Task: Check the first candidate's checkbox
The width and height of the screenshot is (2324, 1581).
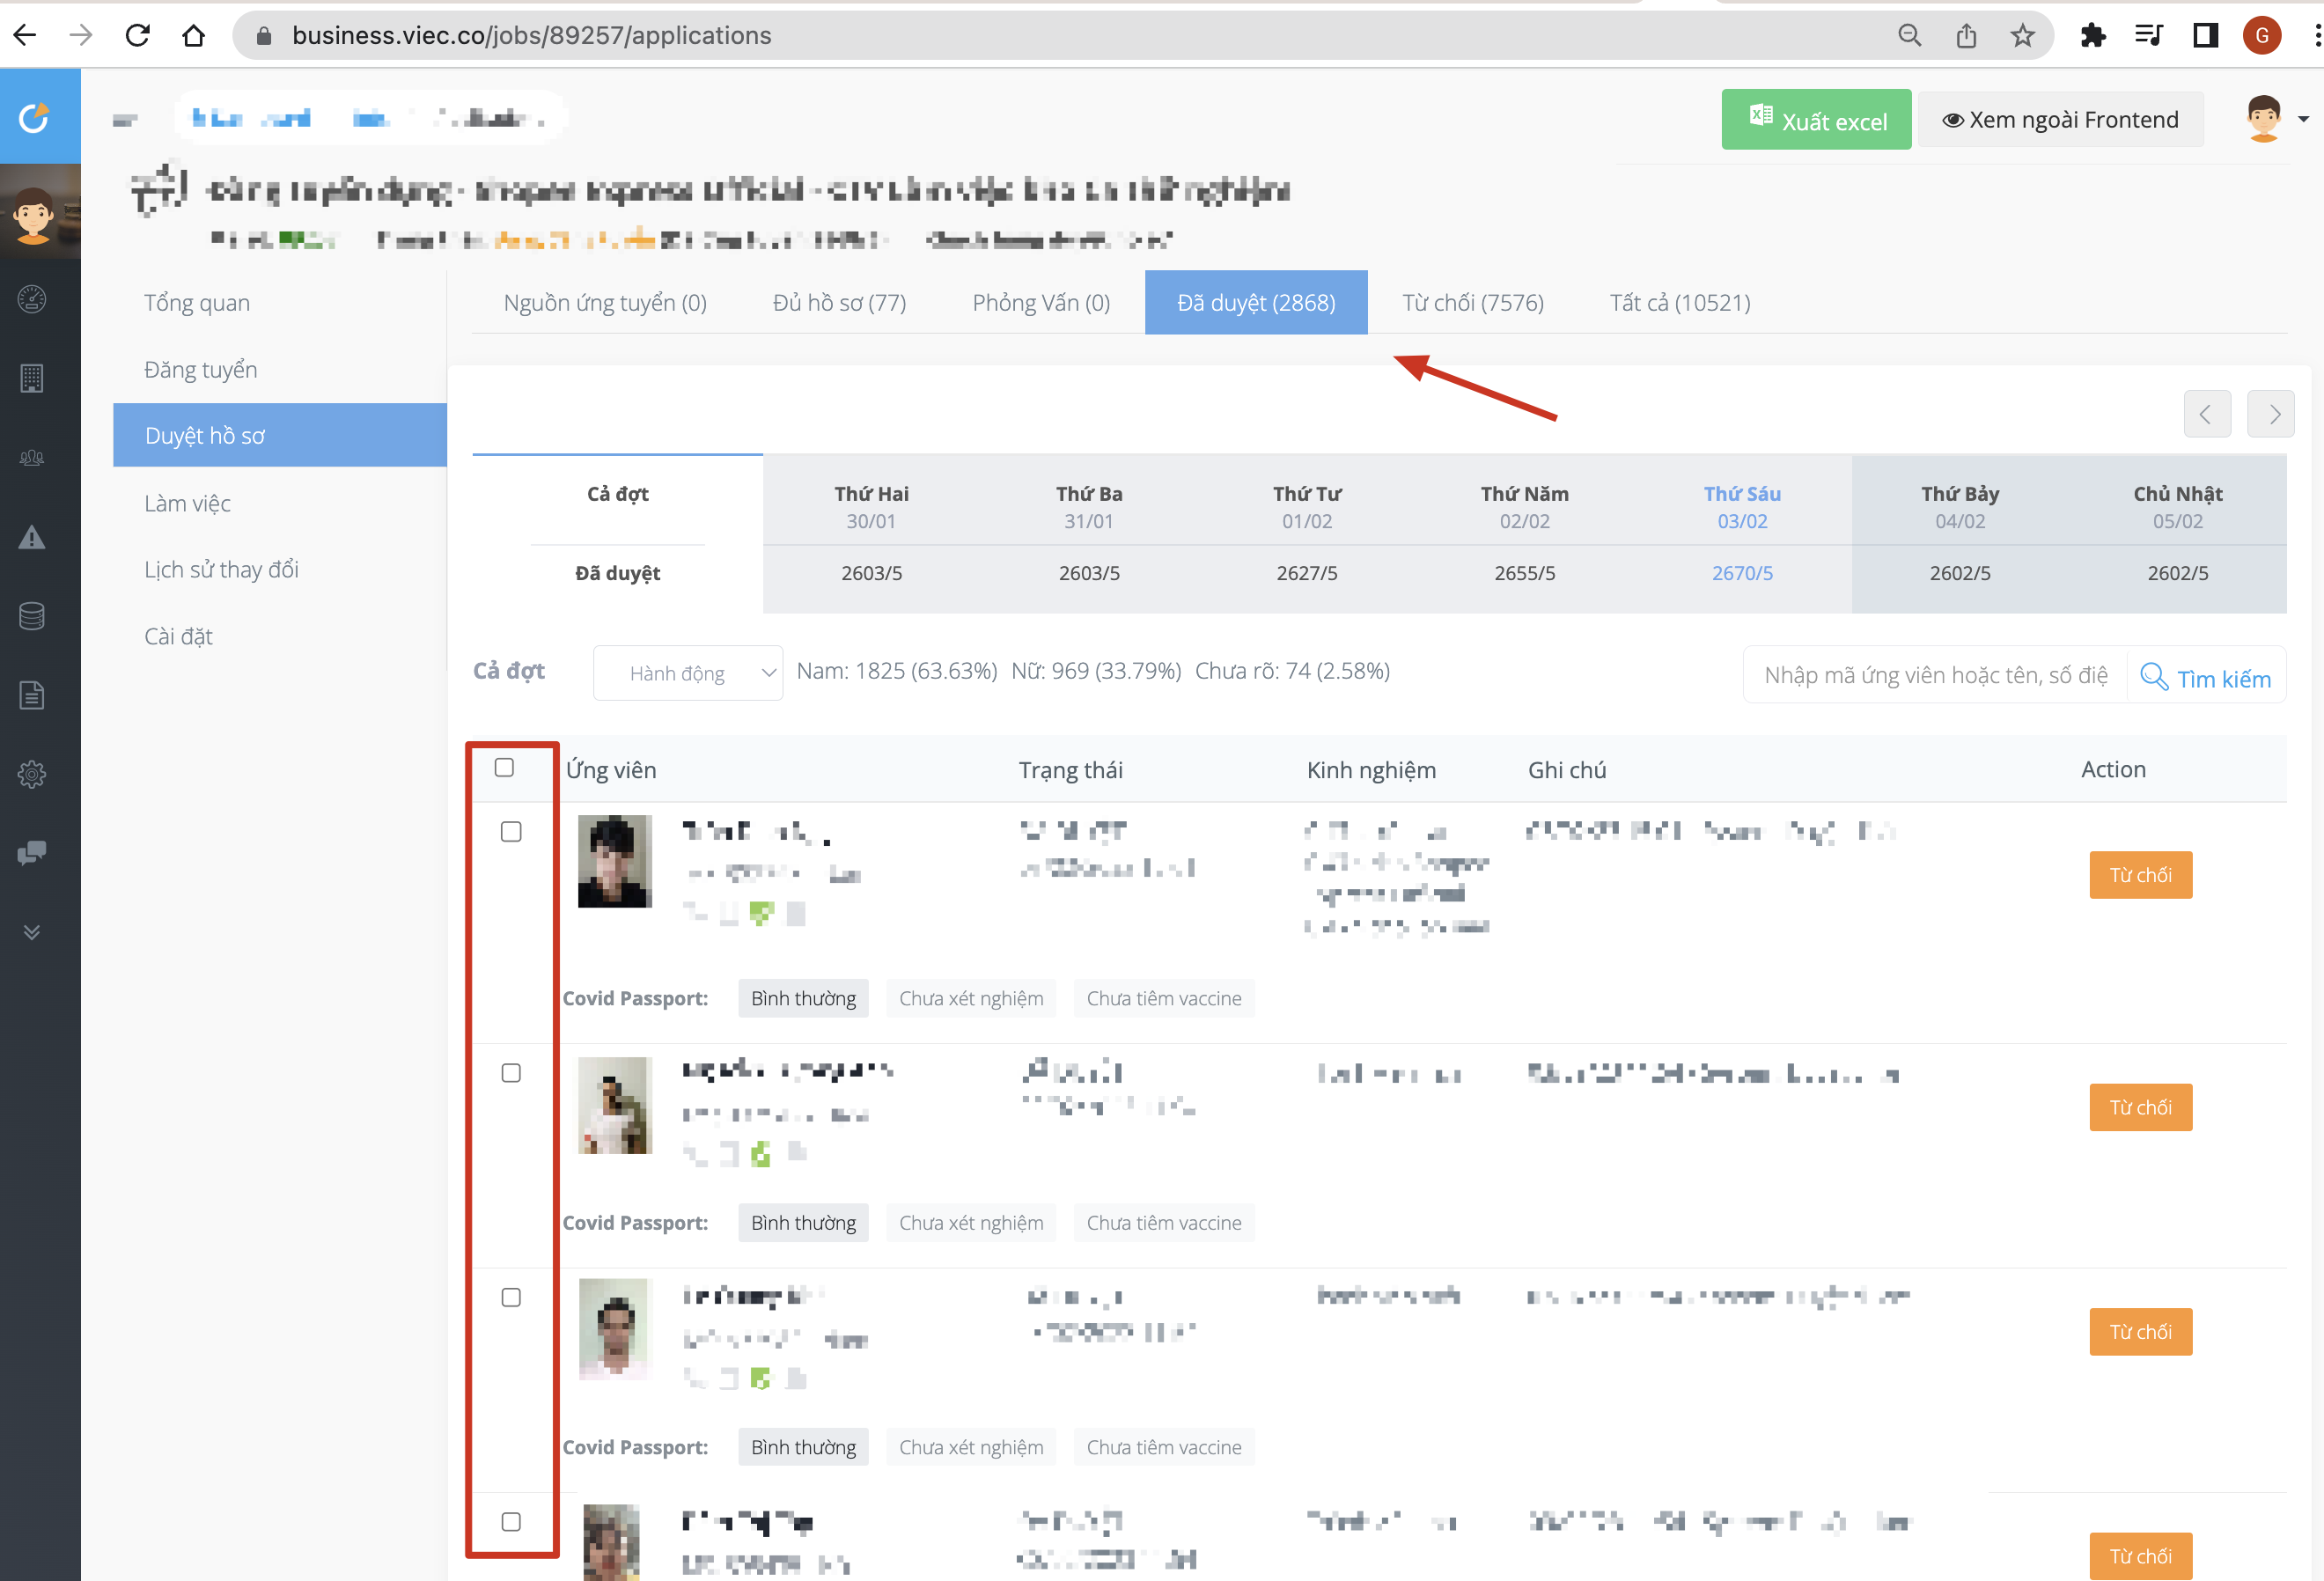Action: coord(511,832)
